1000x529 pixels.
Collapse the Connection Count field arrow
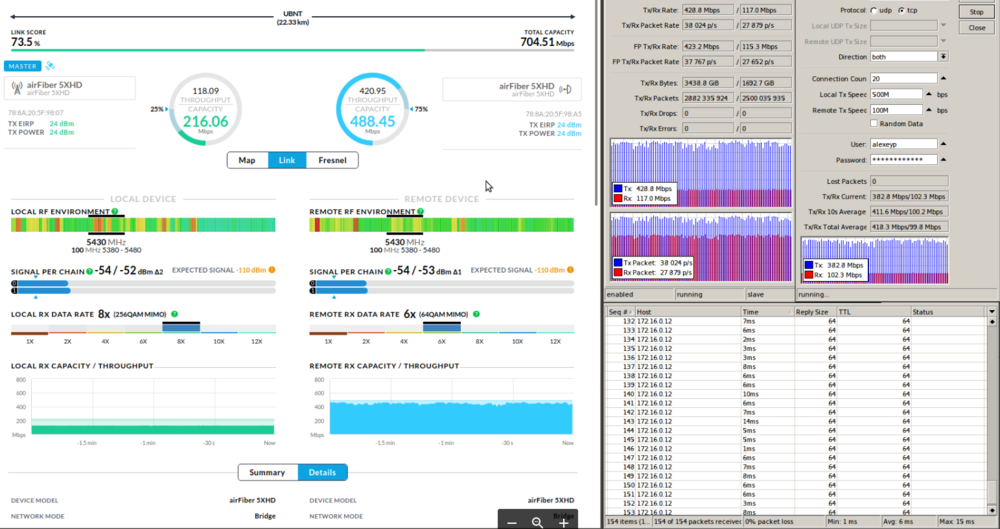(942, 78)
